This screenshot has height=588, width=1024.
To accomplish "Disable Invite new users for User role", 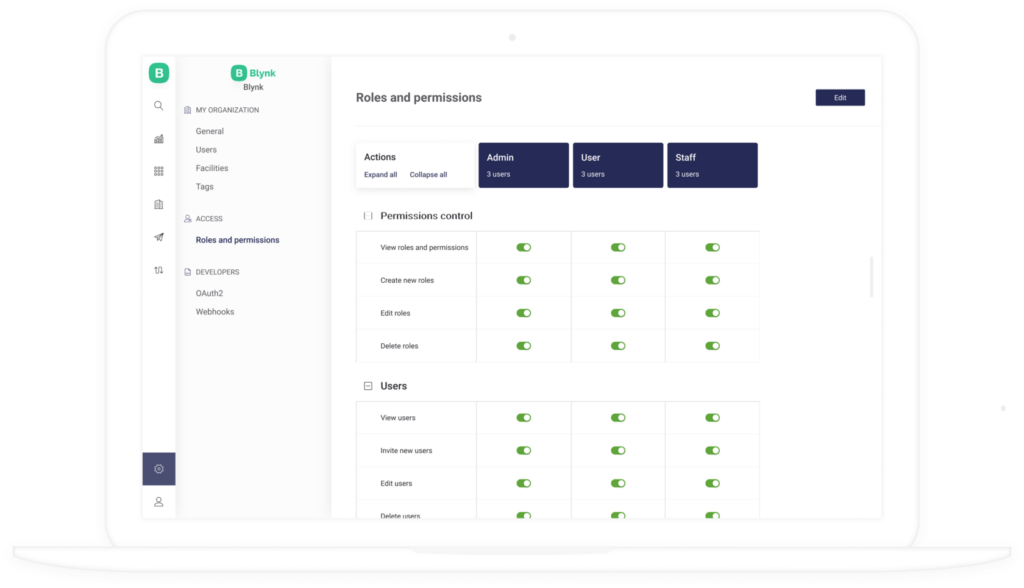I will [x=618, y=450].
